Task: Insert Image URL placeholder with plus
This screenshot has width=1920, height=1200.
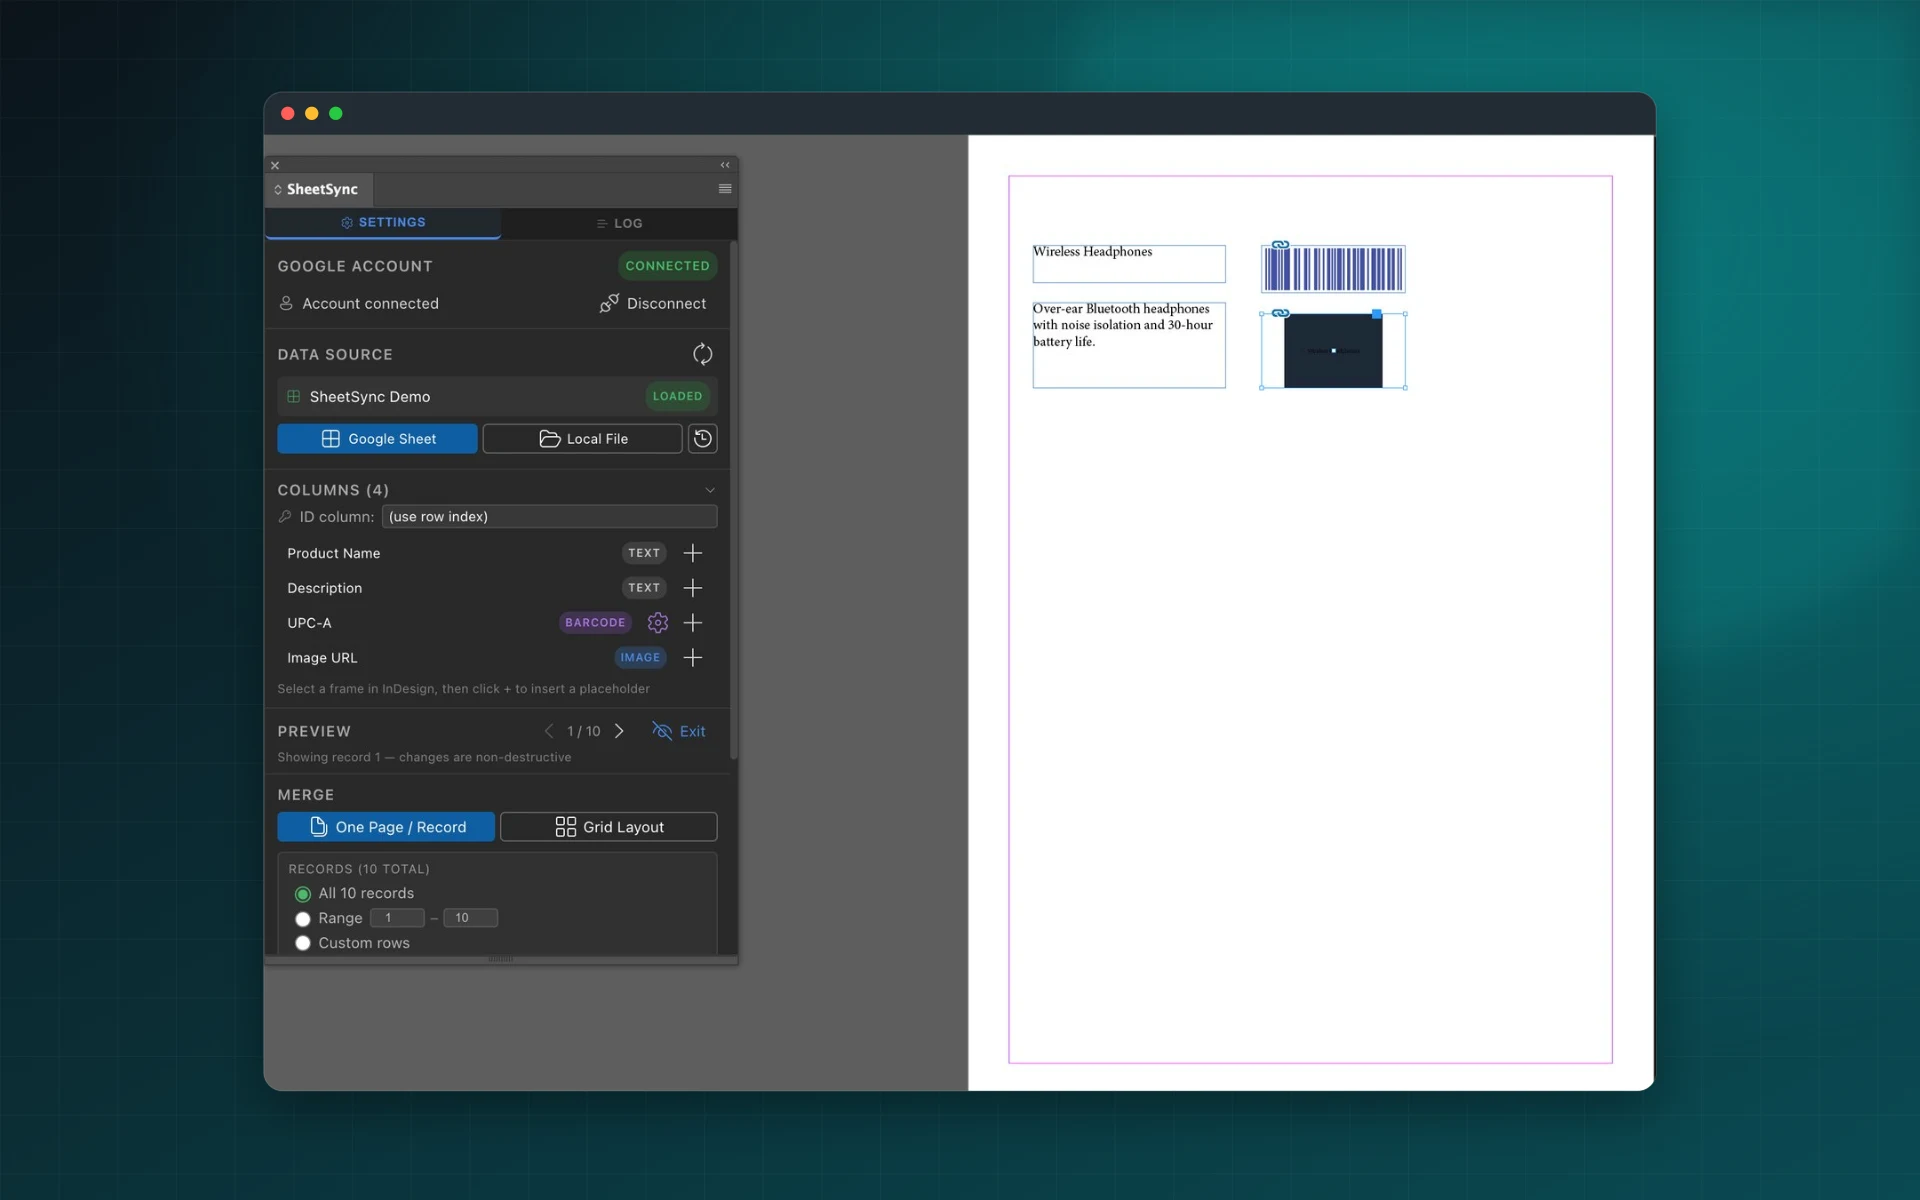Action: pyautogui.click(x=692, y=657)
